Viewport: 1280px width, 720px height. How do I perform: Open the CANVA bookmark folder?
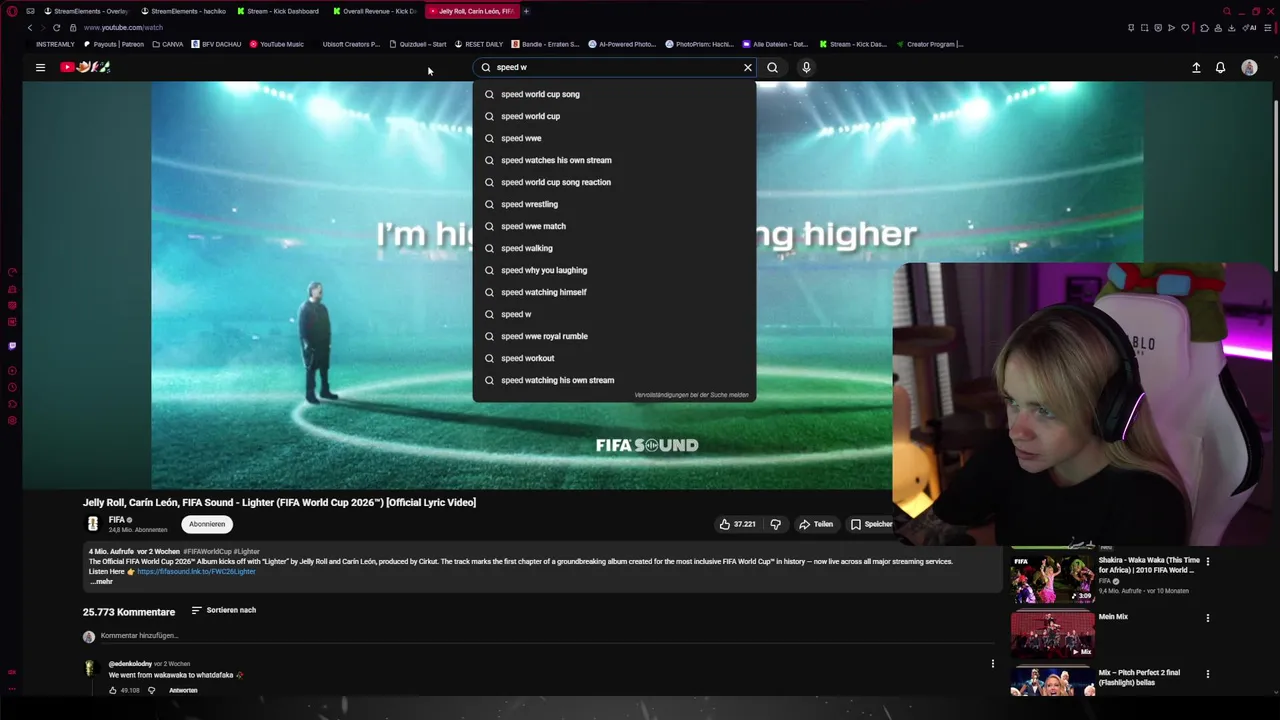168,44
